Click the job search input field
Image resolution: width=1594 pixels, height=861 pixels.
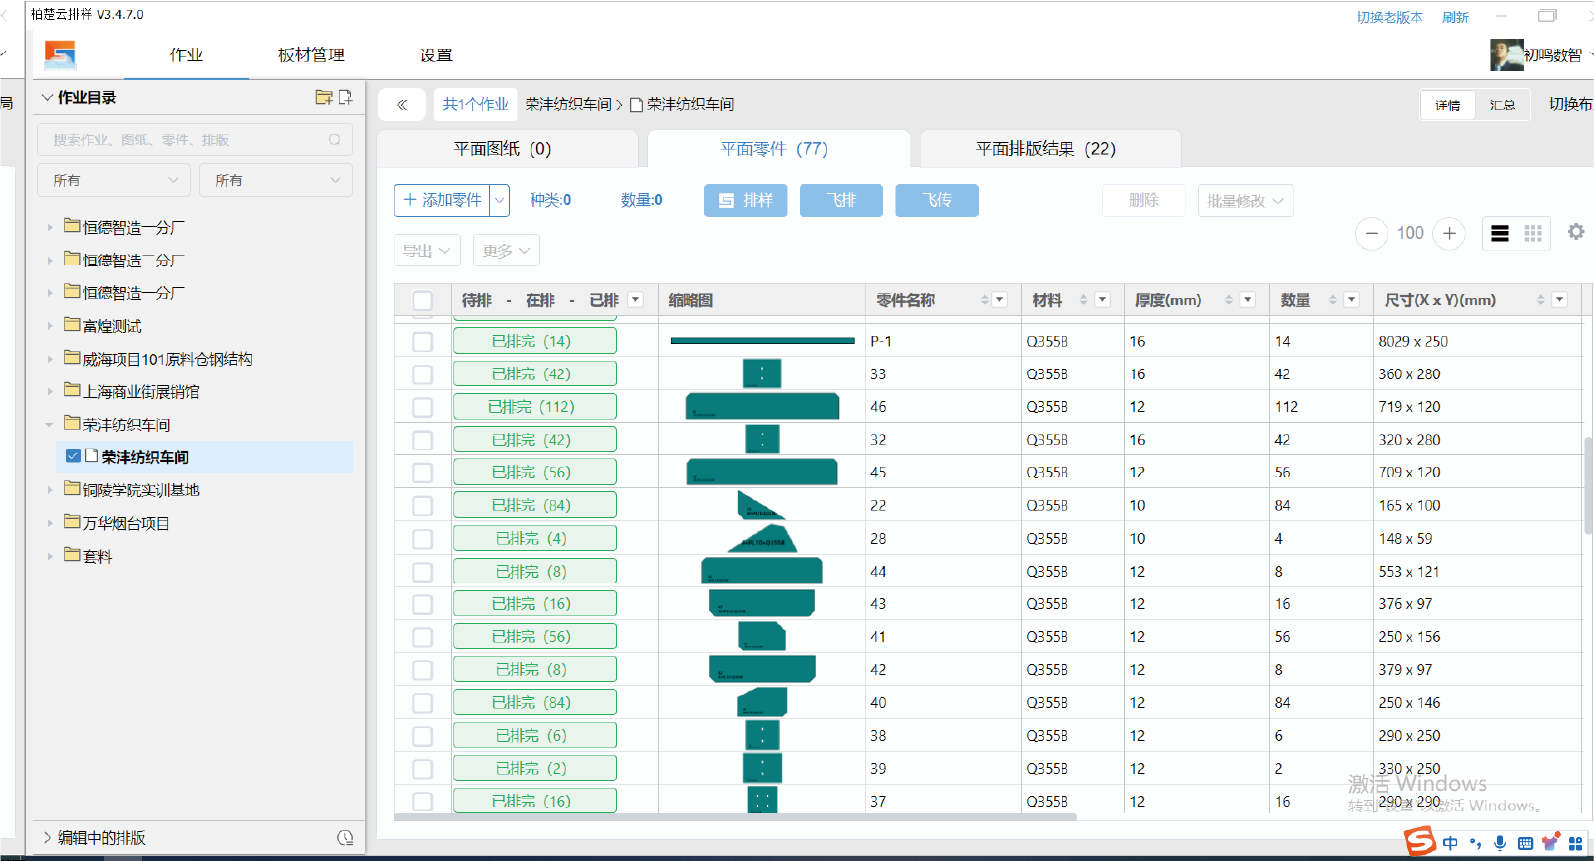(x=195, y=140)
